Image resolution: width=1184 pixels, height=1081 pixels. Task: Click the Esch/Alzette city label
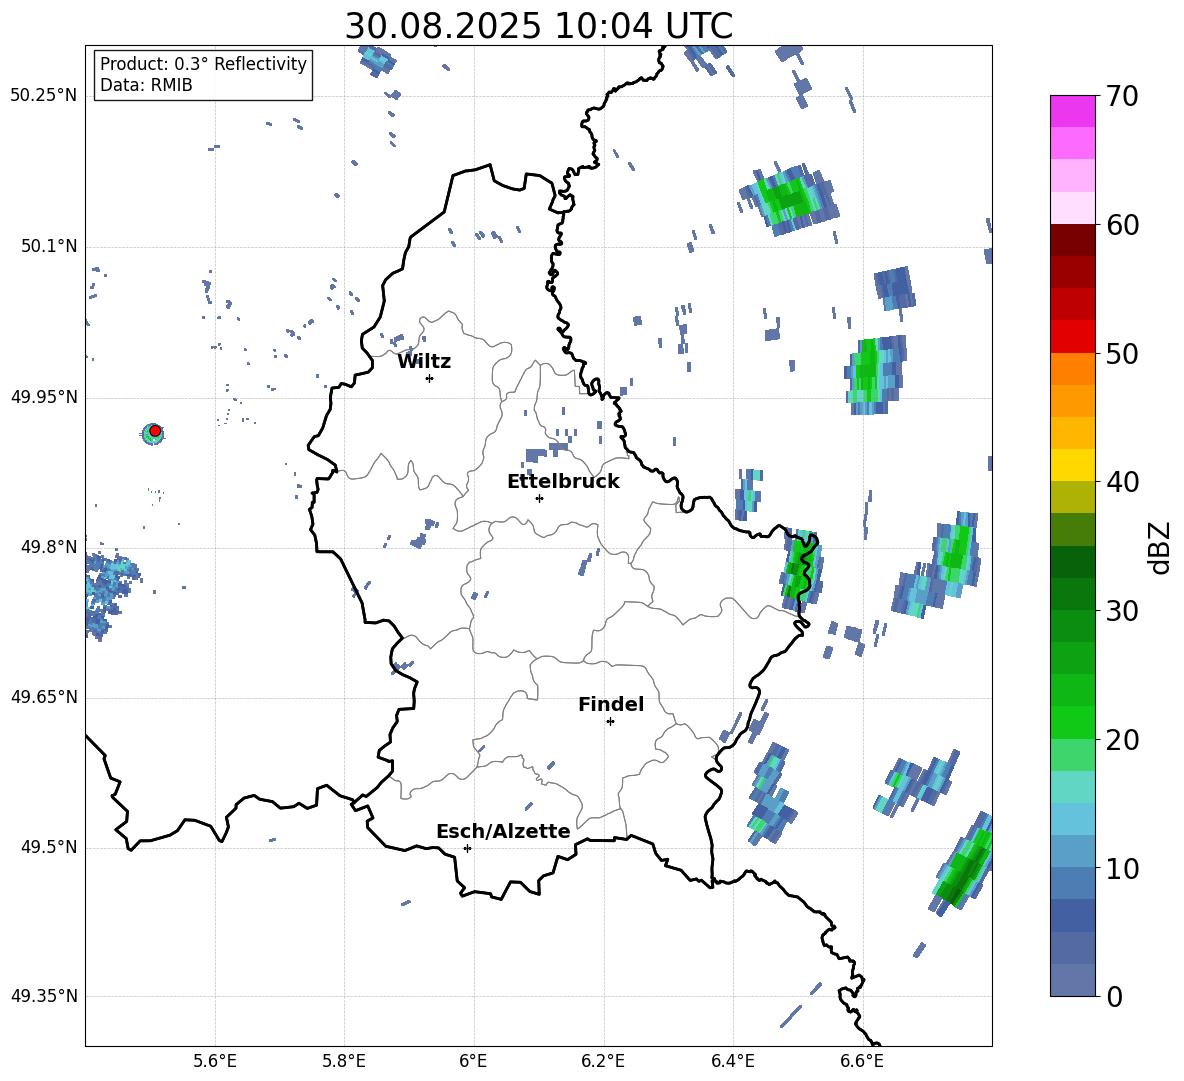point(503,831)
